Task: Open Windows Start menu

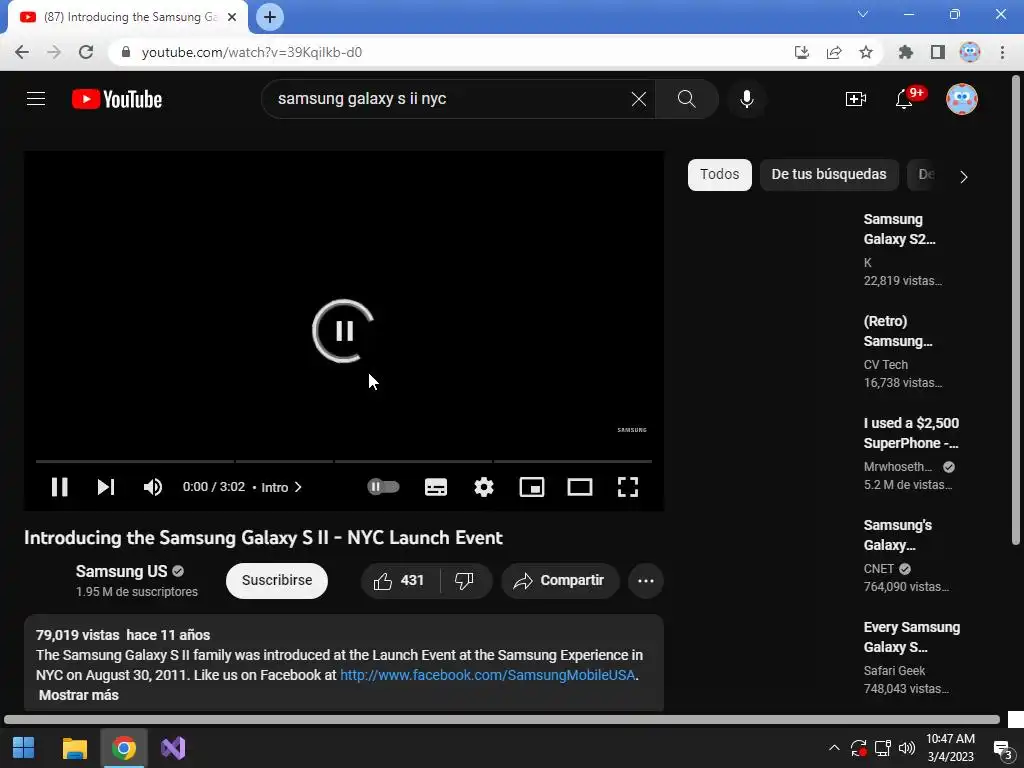Action: 24,748
